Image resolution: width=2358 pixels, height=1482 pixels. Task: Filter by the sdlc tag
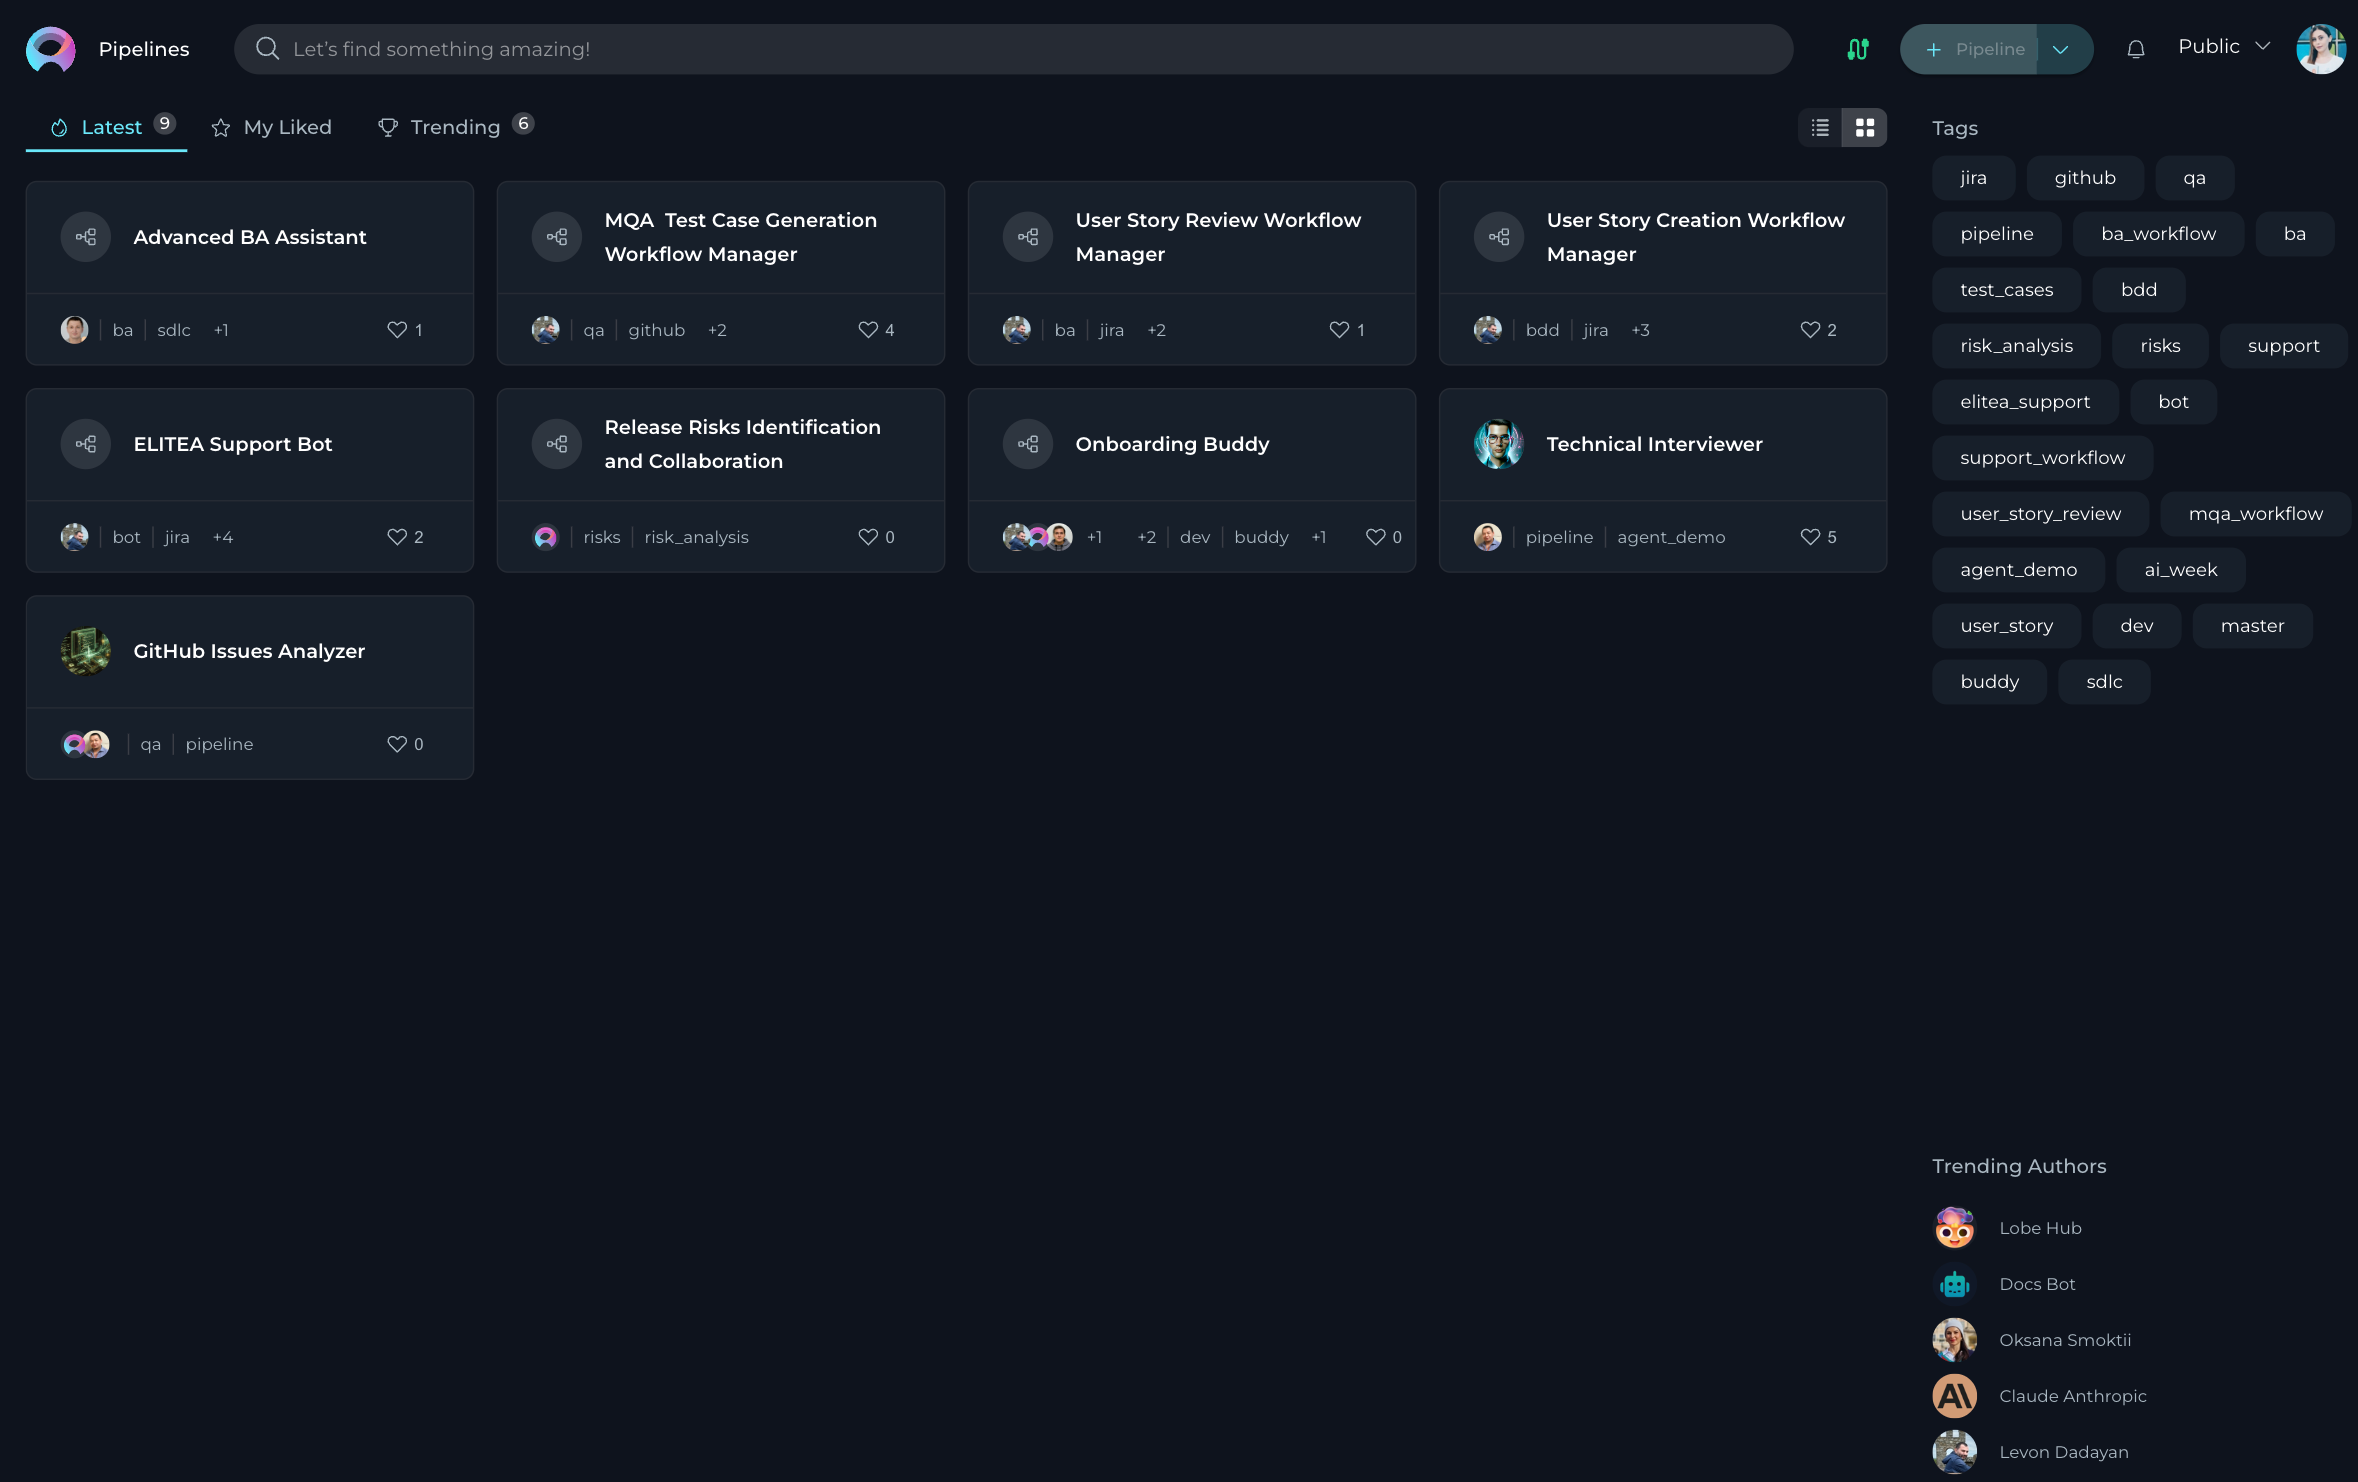[2104, 682]
